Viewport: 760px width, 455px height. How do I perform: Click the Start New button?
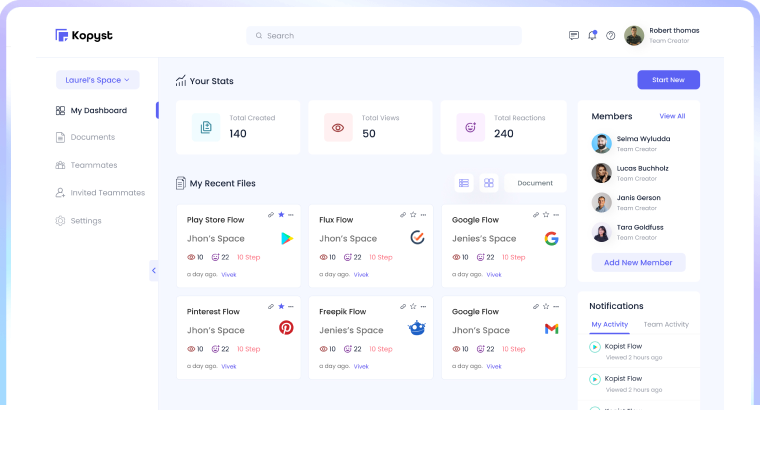[x=668, y=80]
